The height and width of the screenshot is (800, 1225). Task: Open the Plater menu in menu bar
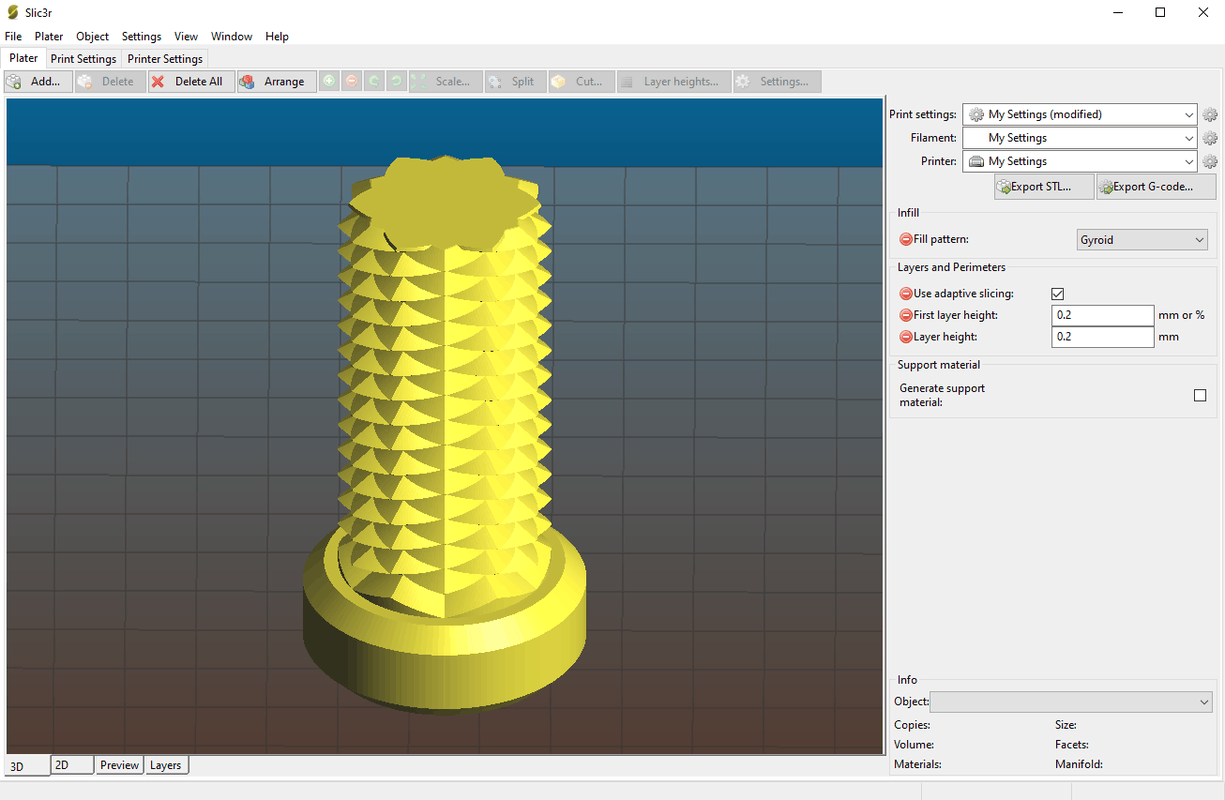coord(49,36)
